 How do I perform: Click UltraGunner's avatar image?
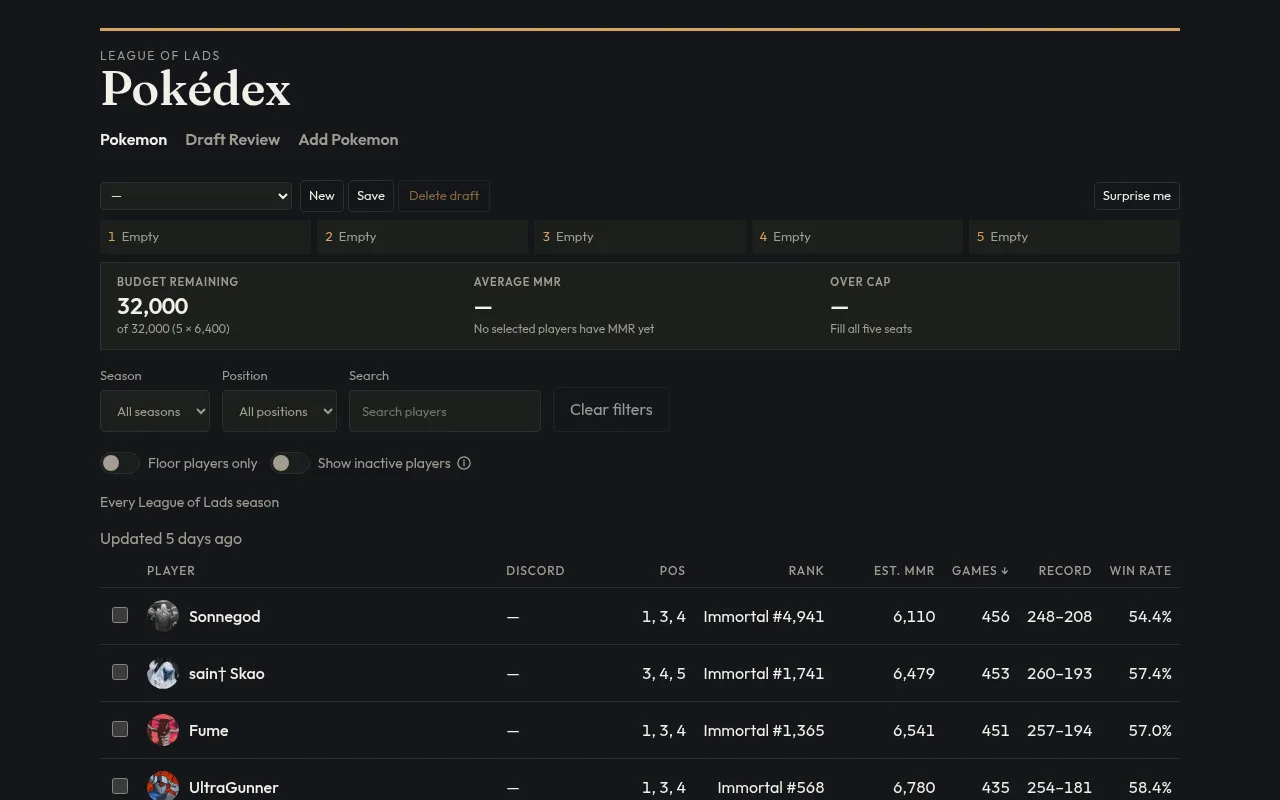click(x=163, y=787)
